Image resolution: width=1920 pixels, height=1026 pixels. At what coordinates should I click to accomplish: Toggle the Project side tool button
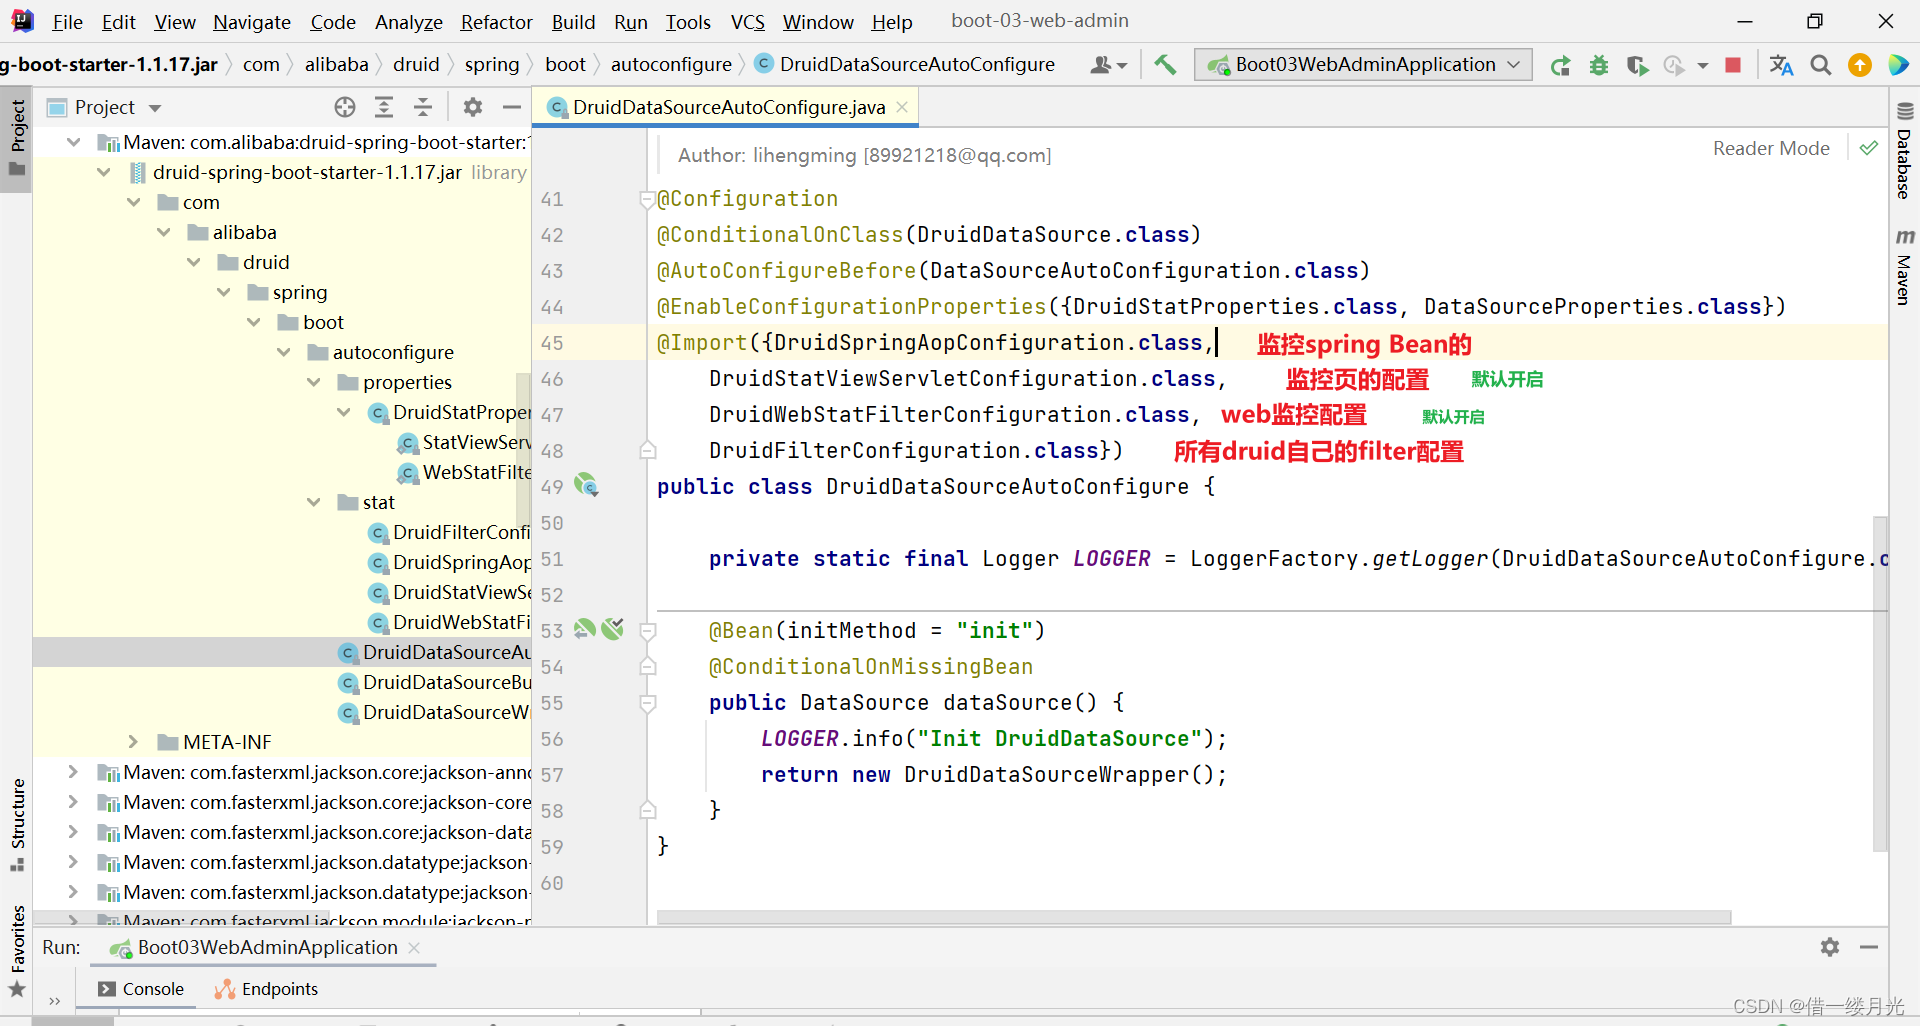tap(17, 137)
